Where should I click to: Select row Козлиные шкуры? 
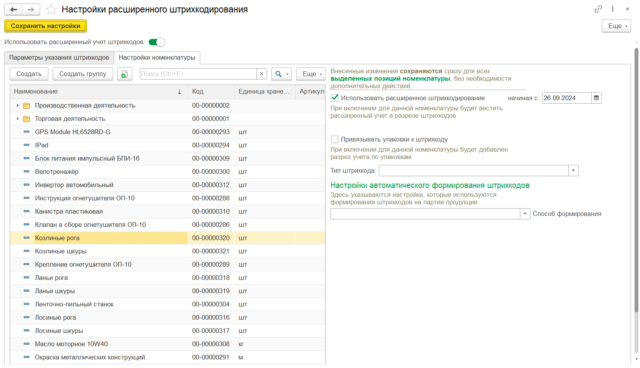(167, 251)
